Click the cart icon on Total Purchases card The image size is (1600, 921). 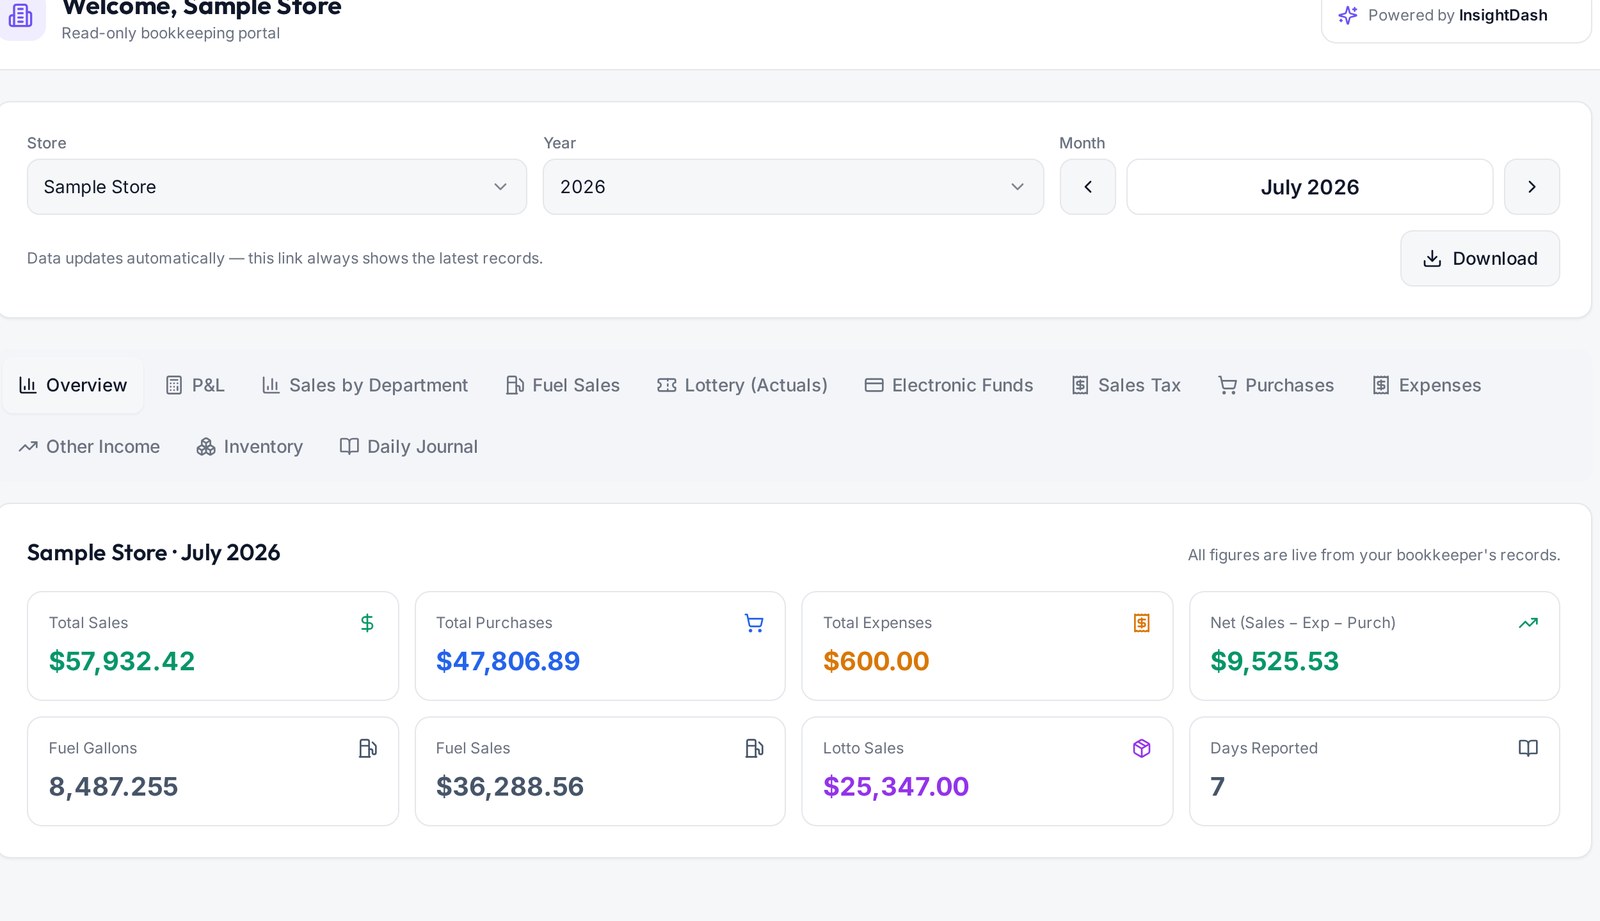[x=754, y=623]
